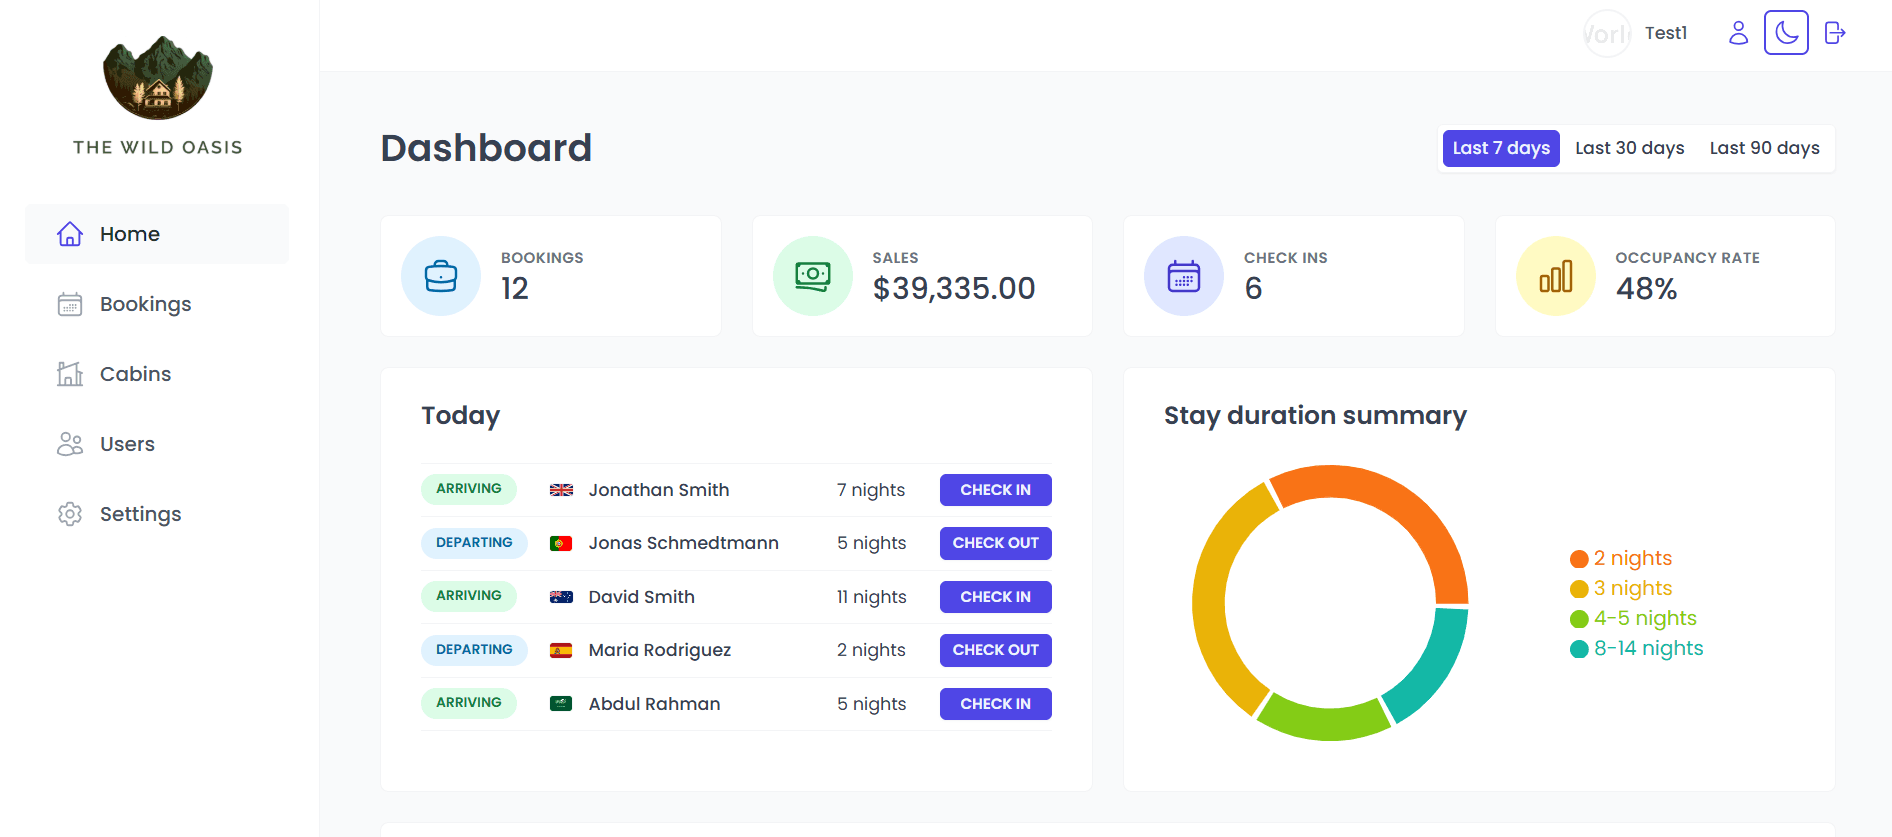Viewport: 1892px width, 837px height.
Task: Switch to Last 90 days filter
Action: (x=1764, y=148)
